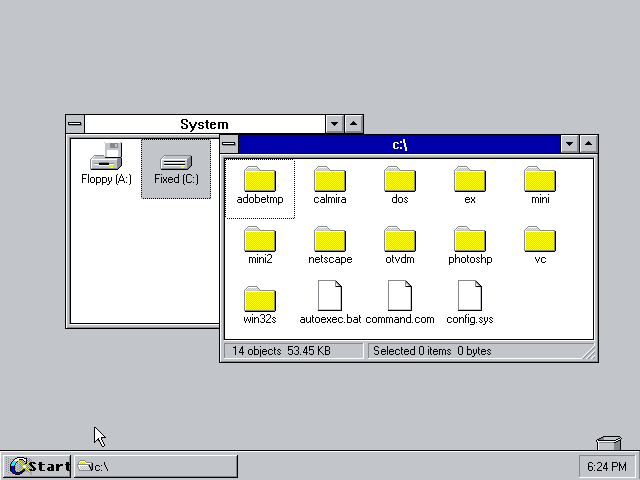Screen dimensions: 640x480
Task: Open the adobetmp folder
Action: pyautogui.click(x=260, y=180)
